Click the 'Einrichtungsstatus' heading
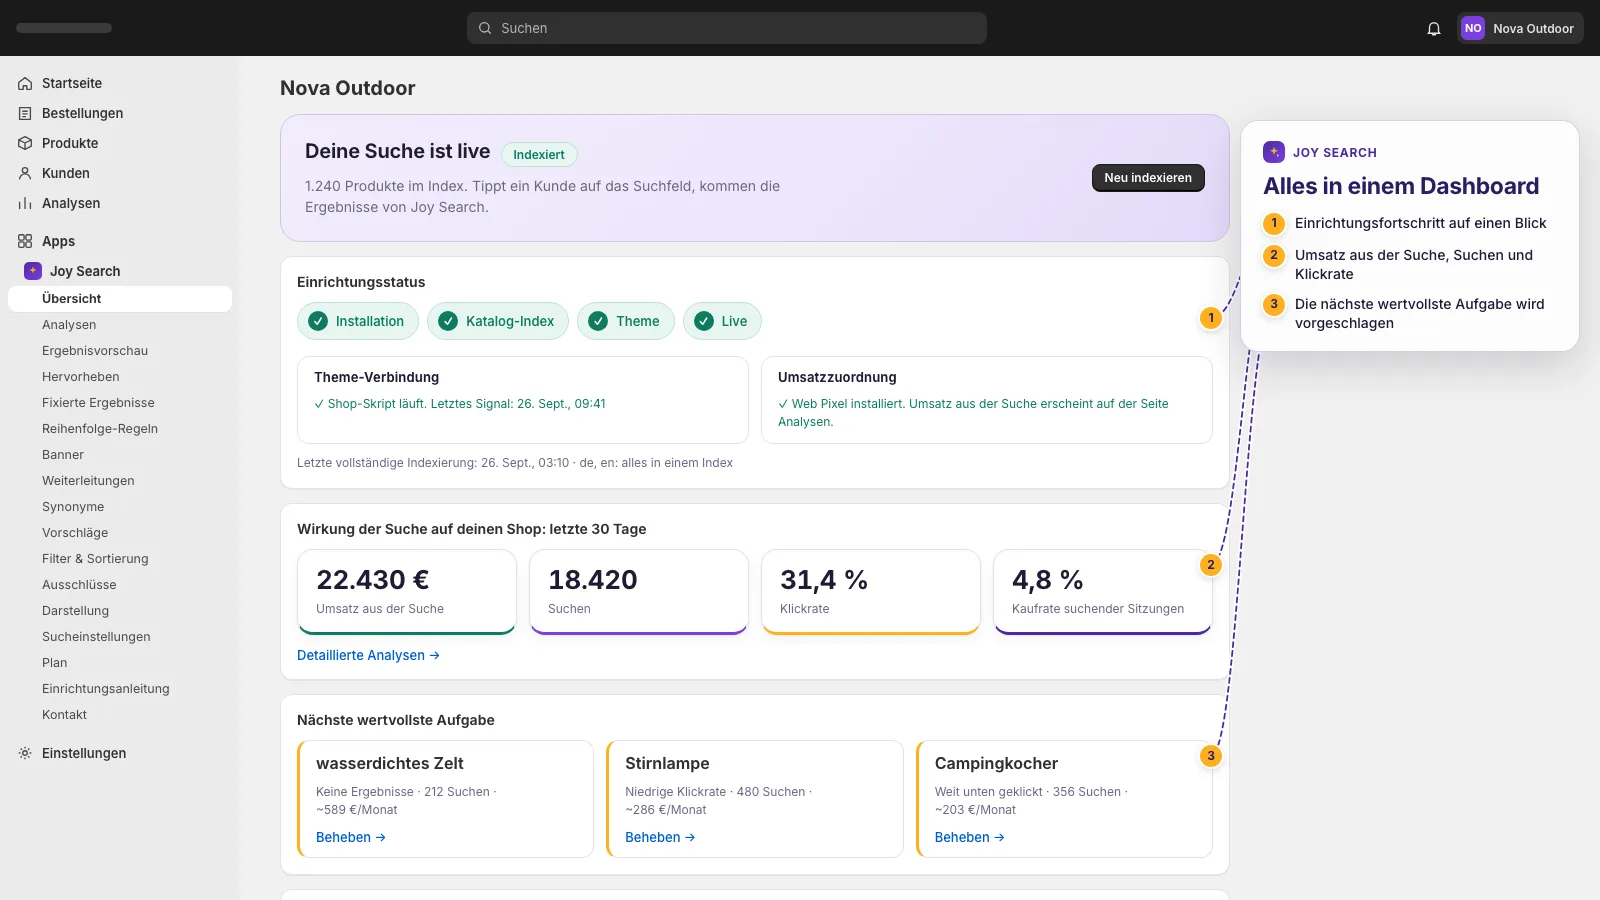The image size is (1600, 900). click(x=361, y=282)
